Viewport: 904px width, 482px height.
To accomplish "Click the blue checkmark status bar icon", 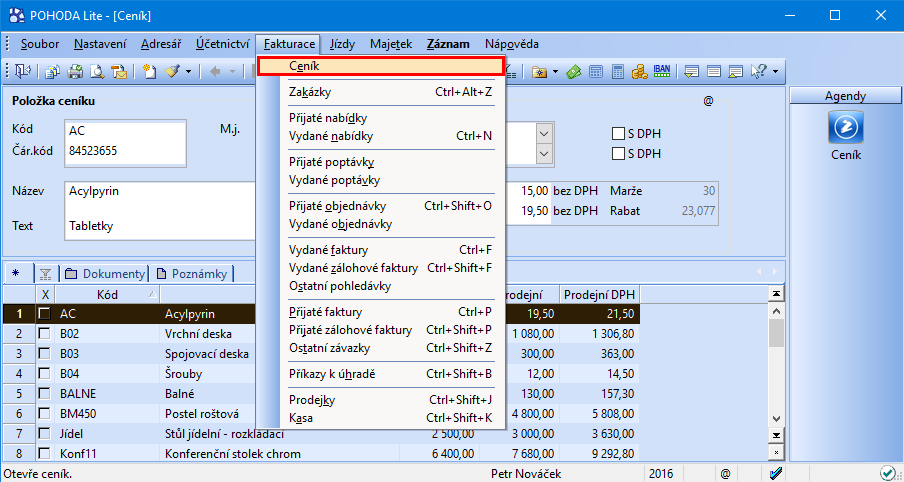I will click(x=777, y=473).
